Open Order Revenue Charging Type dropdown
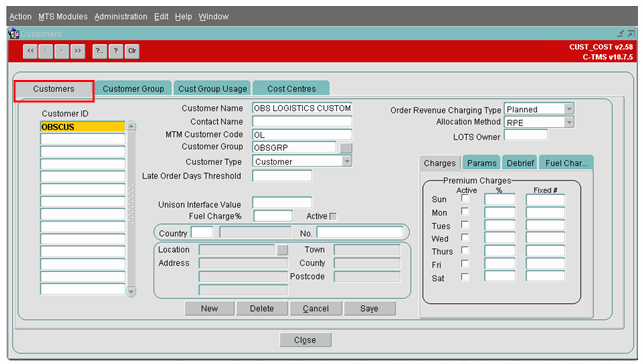 [x=569, y=109]
